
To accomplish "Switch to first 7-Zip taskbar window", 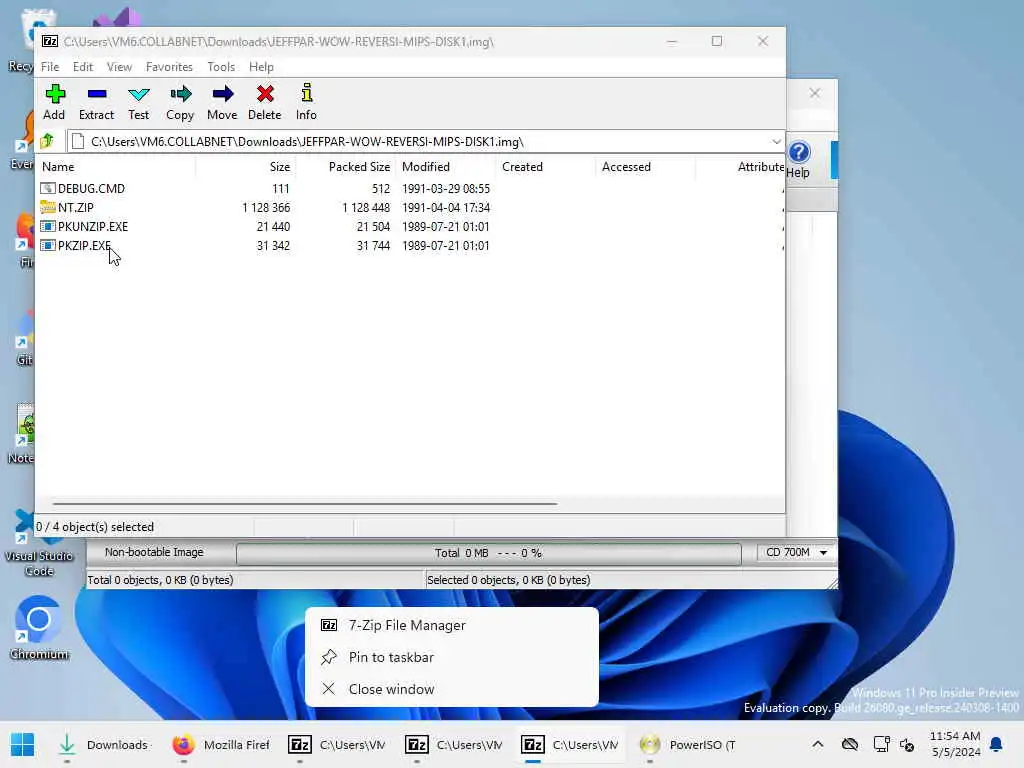I will pos(337,744).
